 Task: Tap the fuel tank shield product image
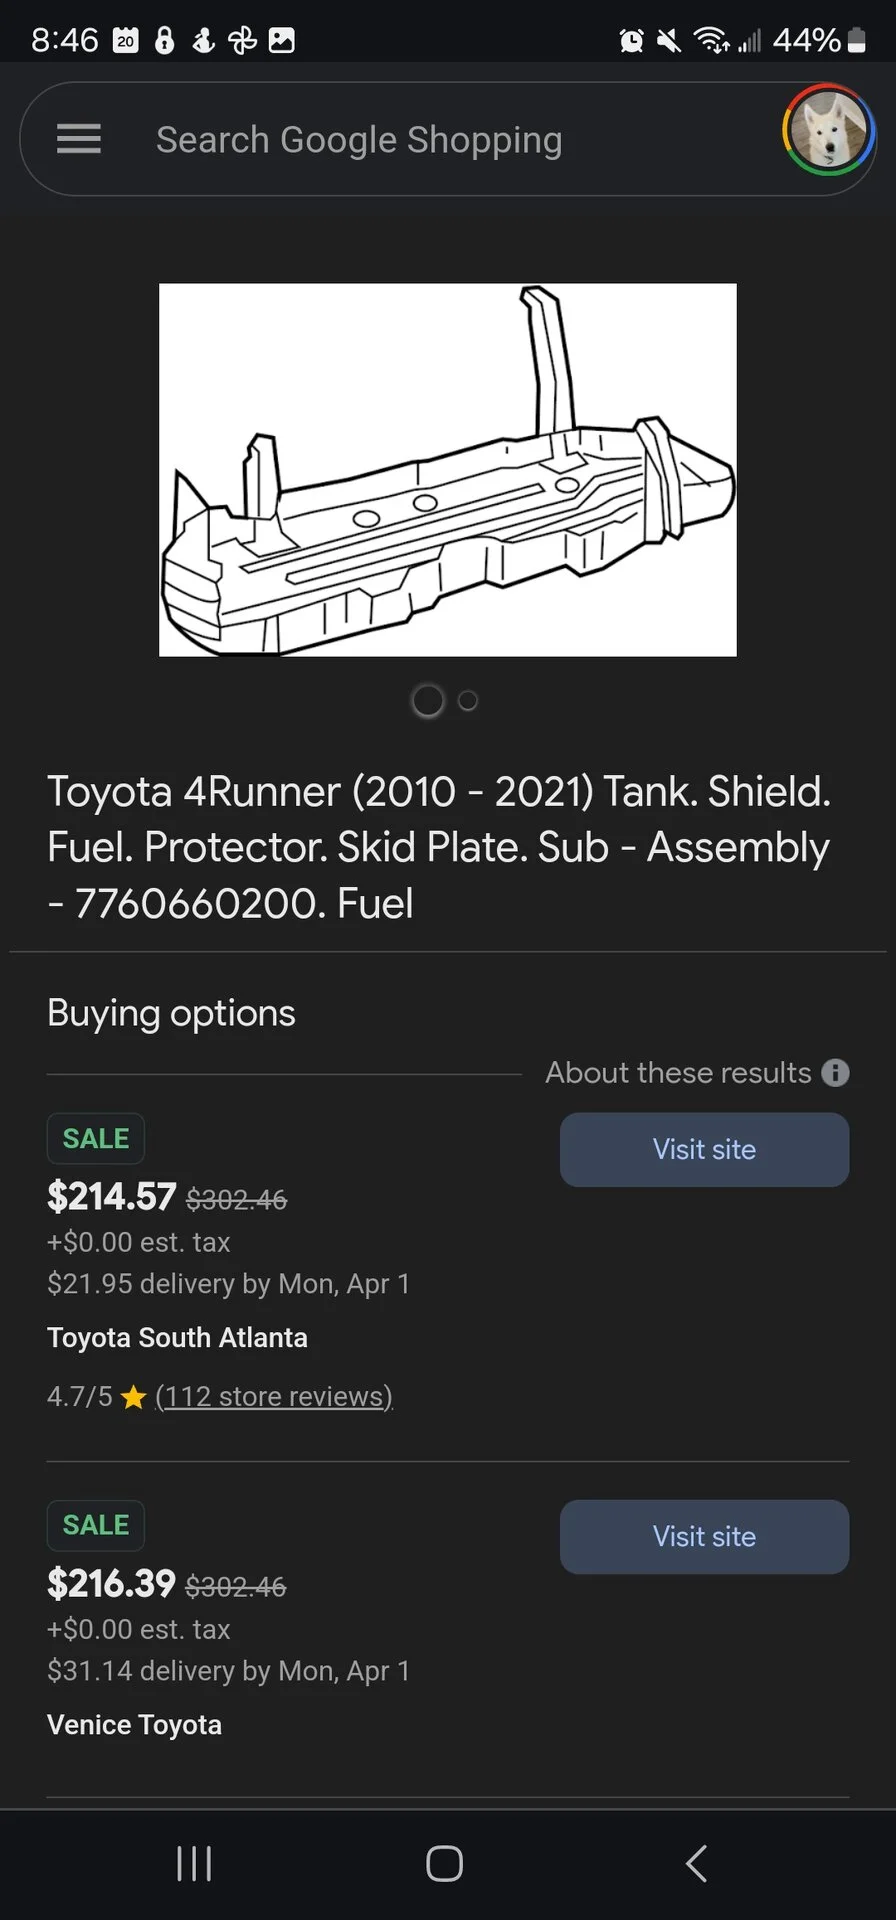tap(448, 470)
